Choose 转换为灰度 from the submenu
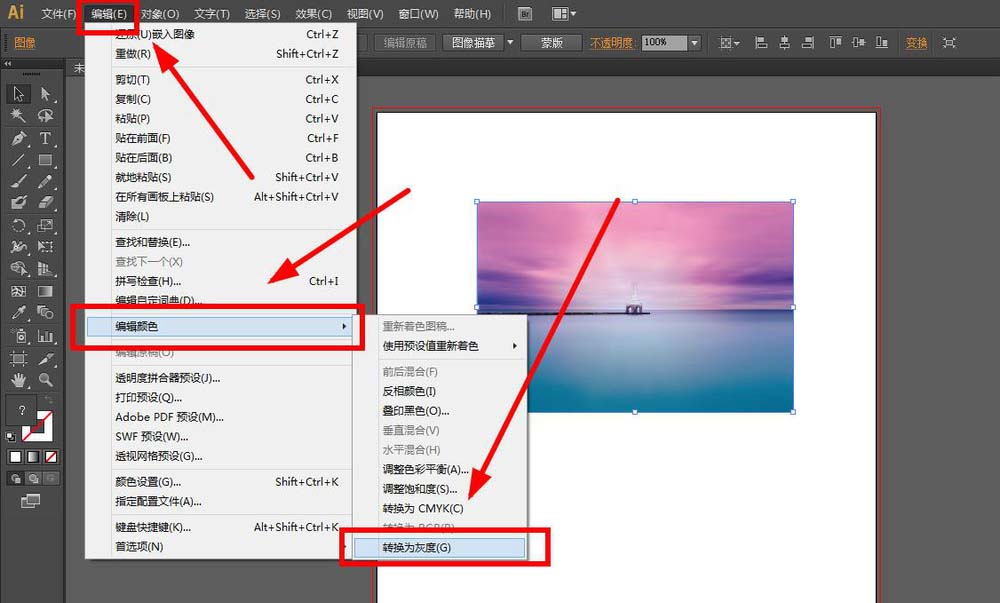This screenshot has height=603, width=1000. 415,547
